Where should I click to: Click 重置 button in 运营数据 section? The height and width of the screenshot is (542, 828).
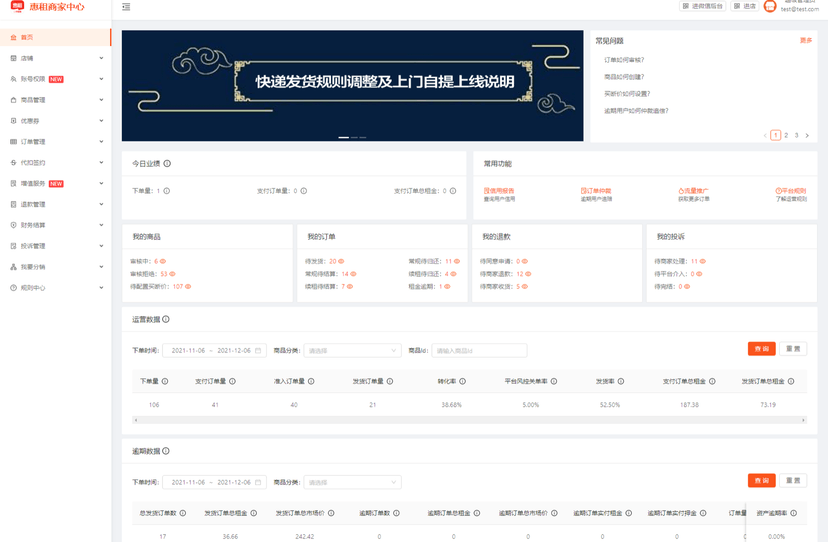[x=793, y=349]
